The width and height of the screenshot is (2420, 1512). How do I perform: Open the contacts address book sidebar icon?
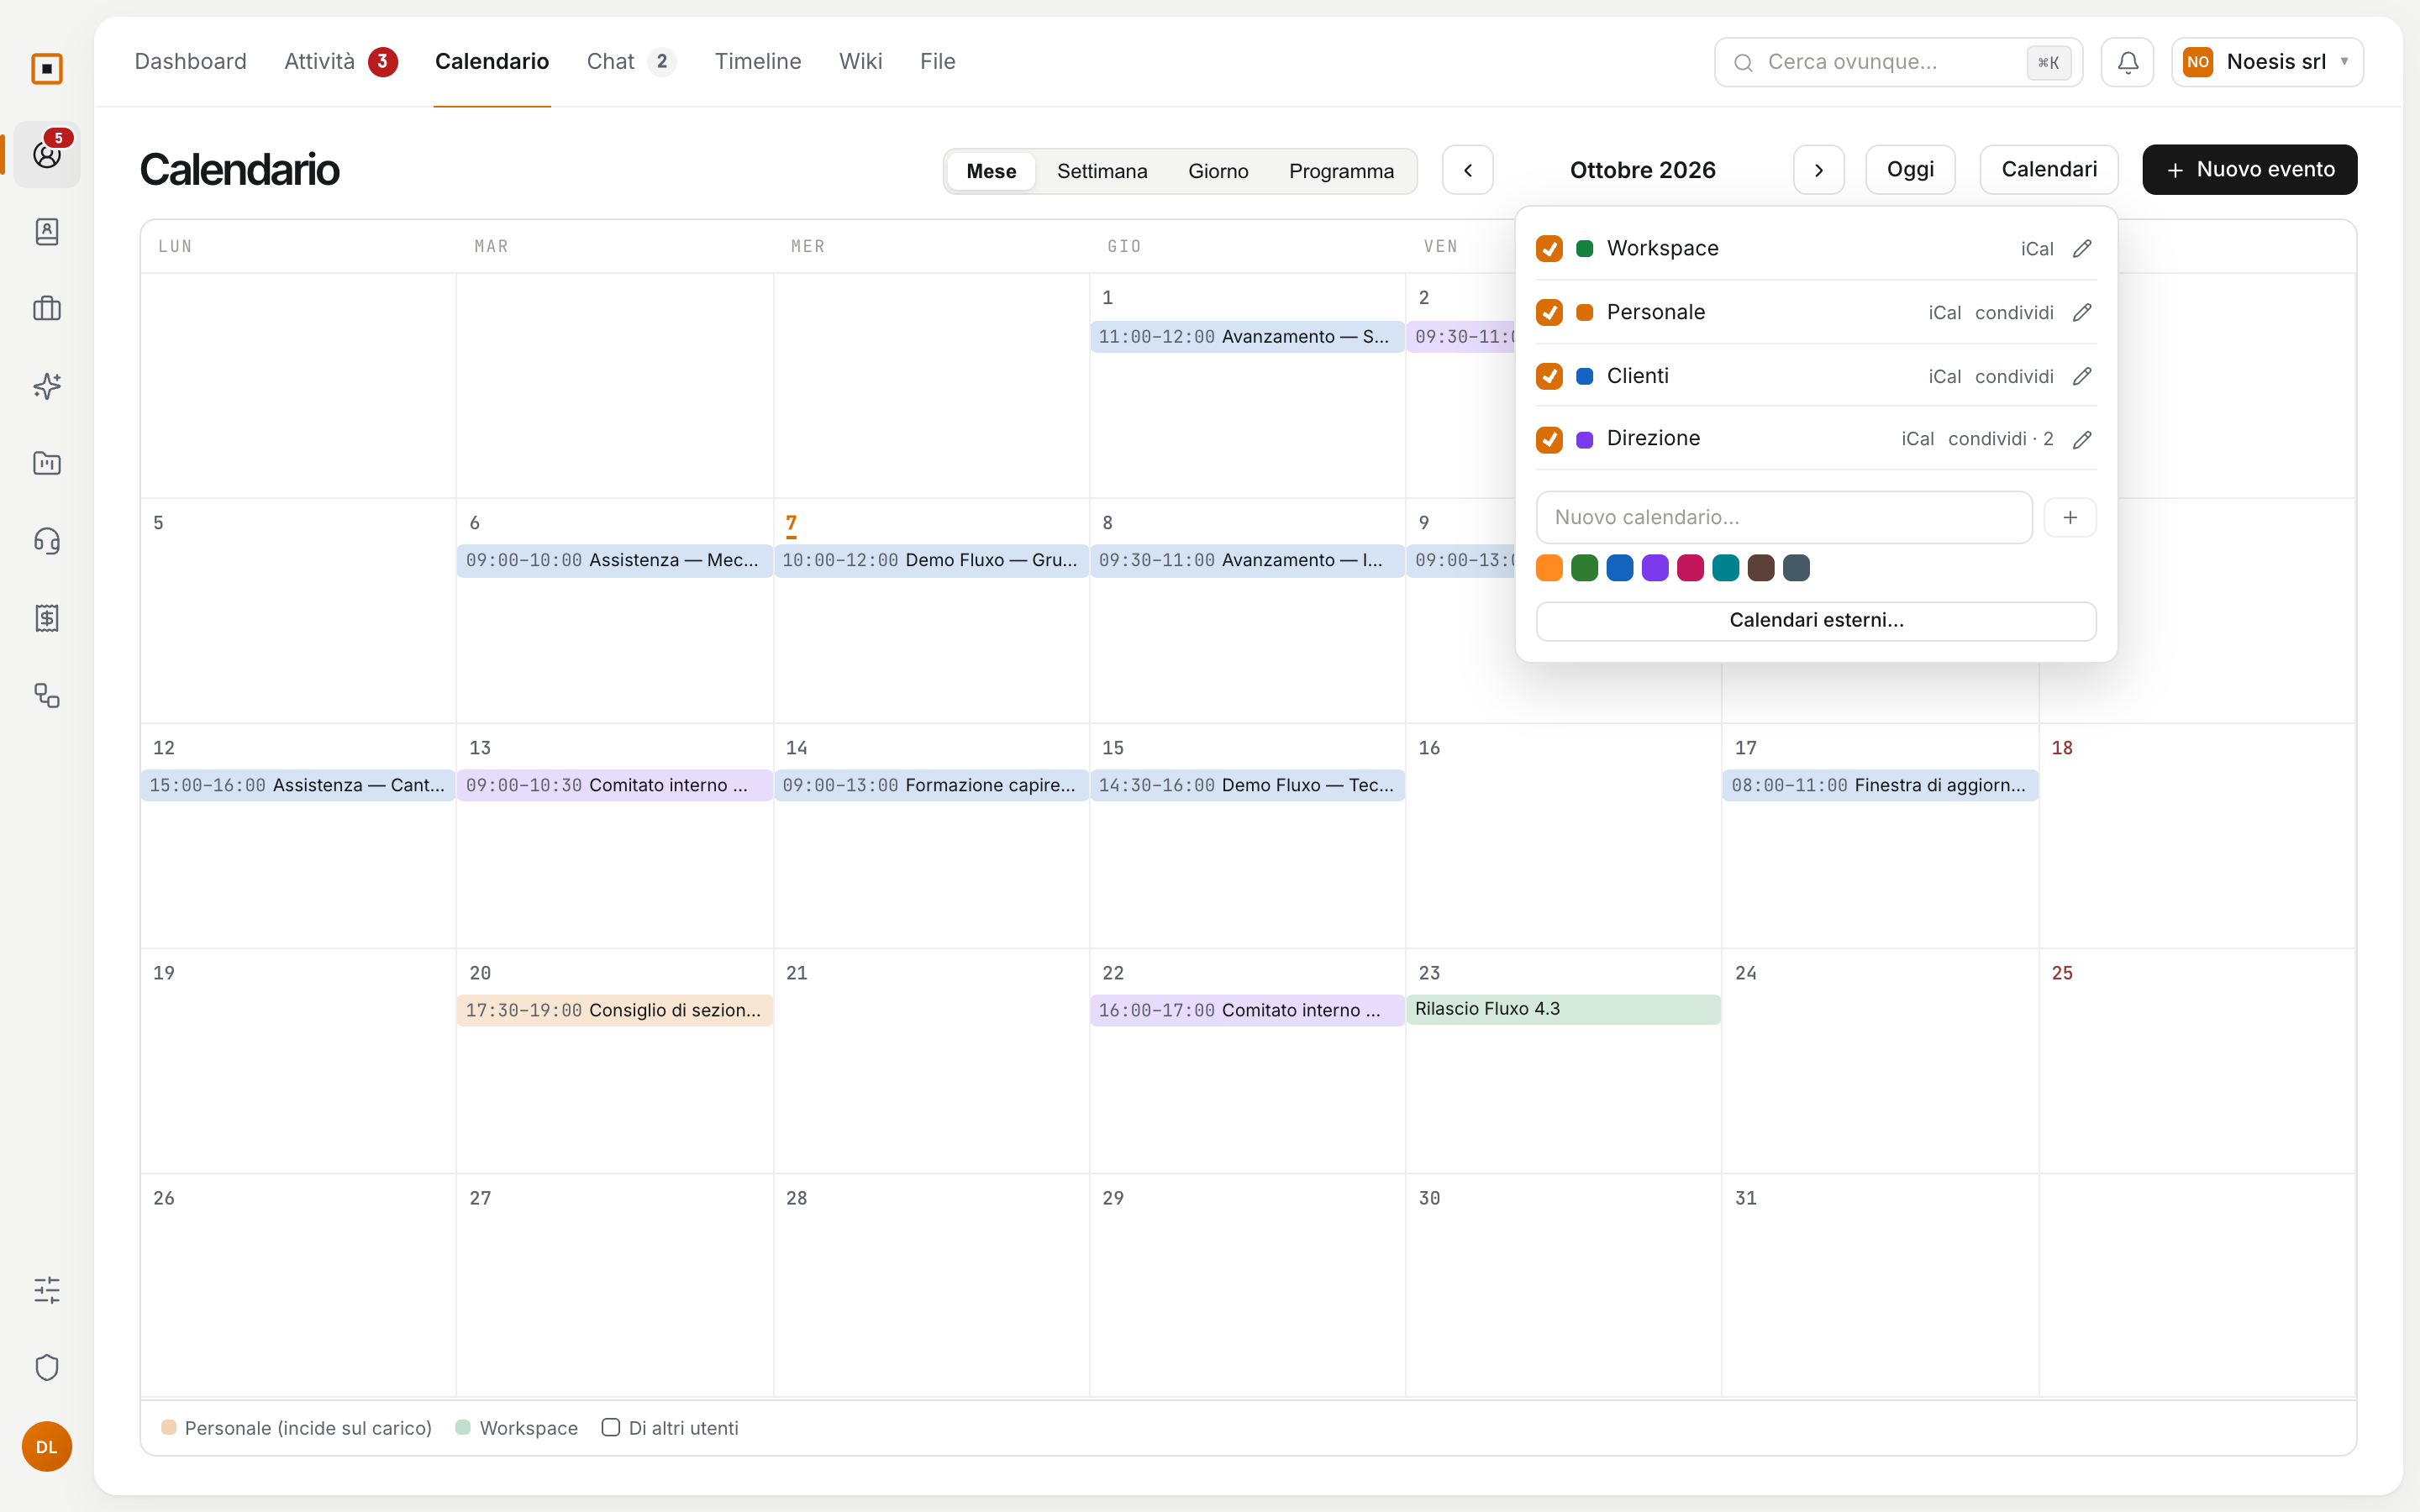(47, 231)
